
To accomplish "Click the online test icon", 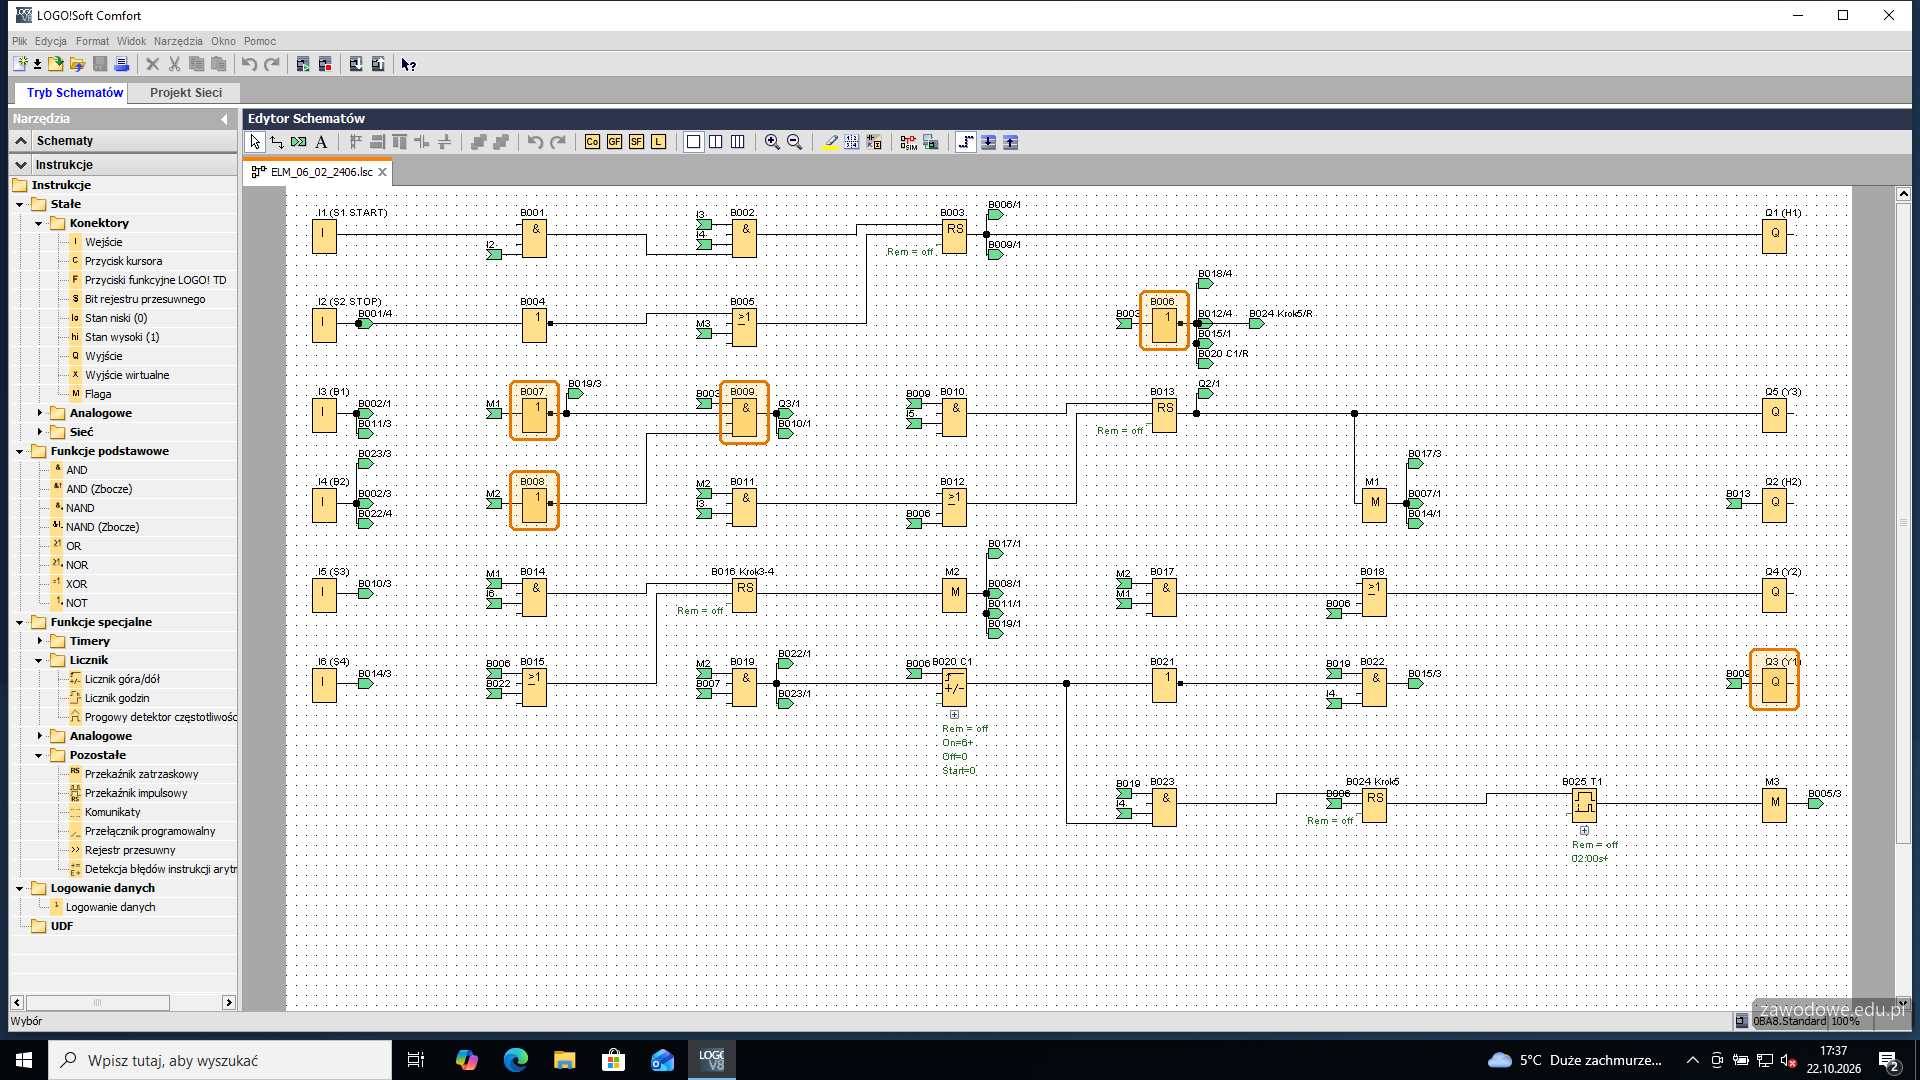I will click(x=930, y=142).
